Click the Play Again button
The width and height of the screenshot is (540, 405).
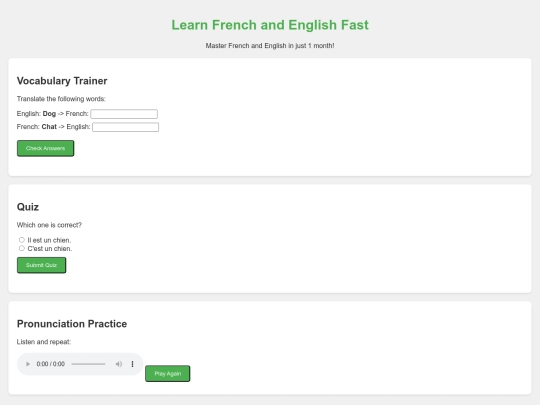pyautogui.click(x=167, y=374)
